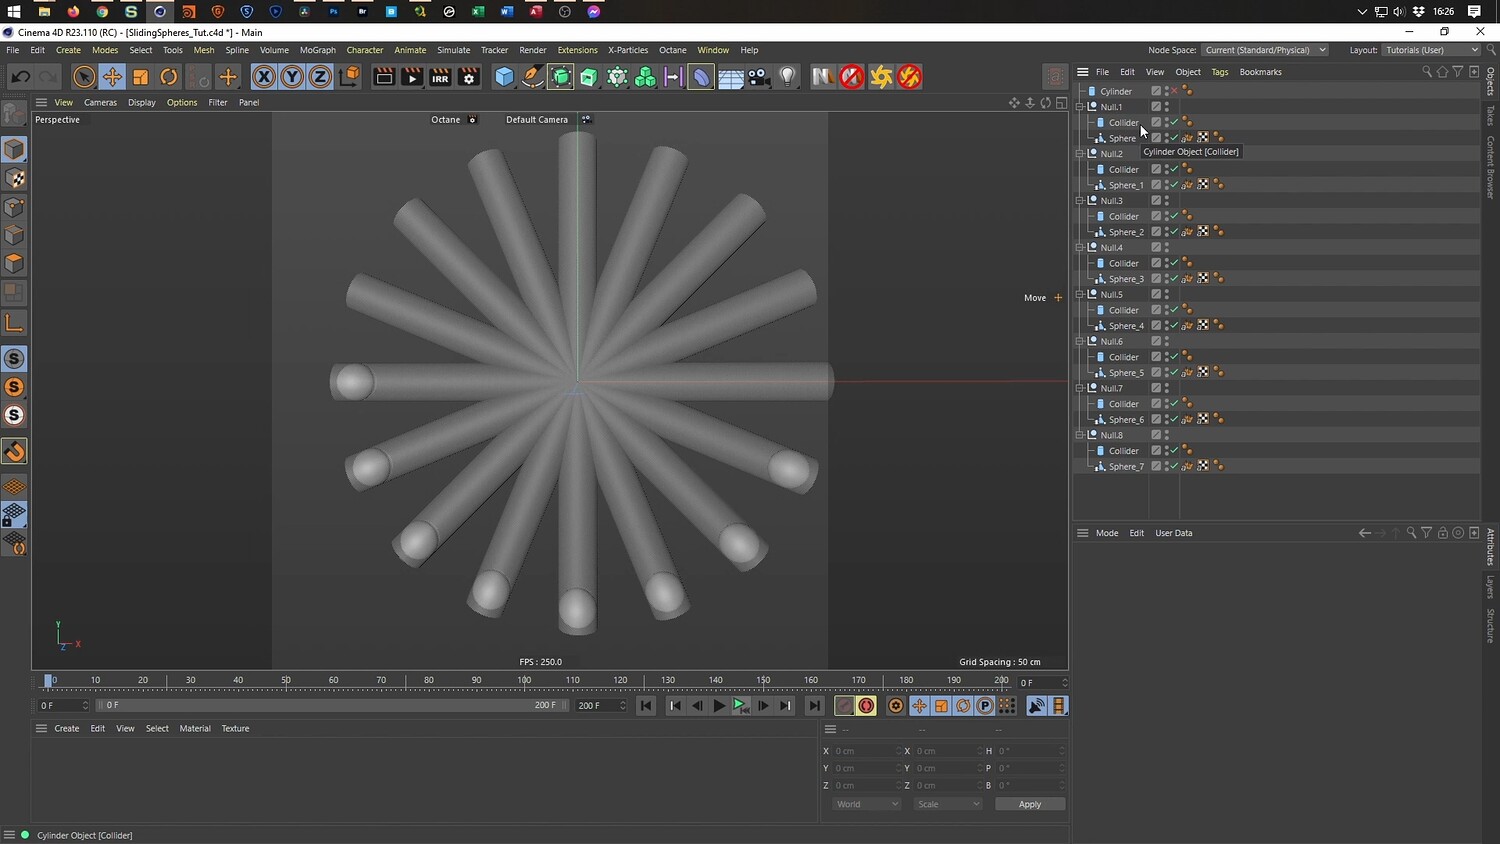The height and width of the screenshot is (844, 1500).
Task: Open Edit Render Settings clapperboard icon
Action: (468, 77)
